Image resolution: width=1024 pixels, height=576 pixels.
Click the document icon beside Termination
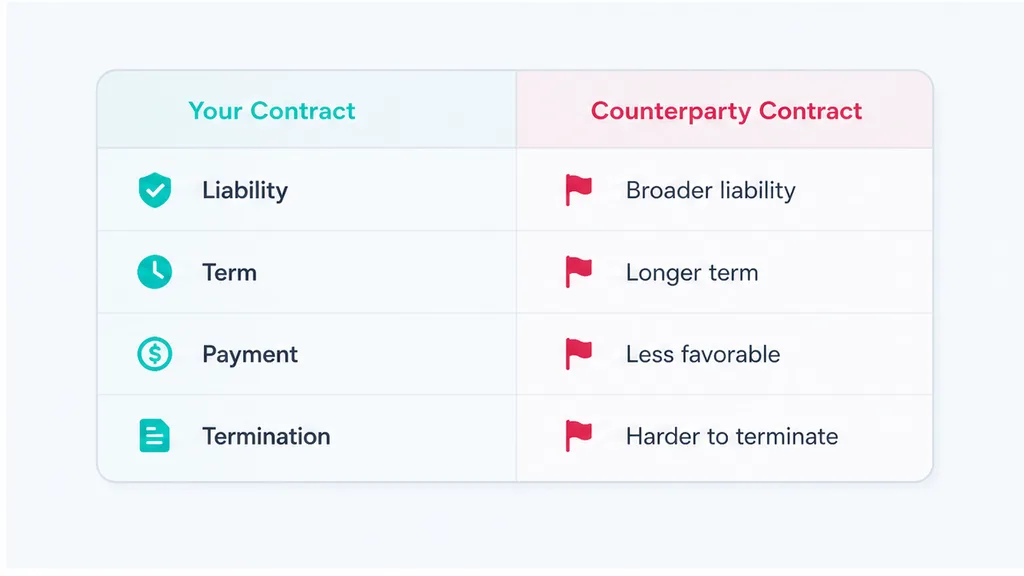155,436
